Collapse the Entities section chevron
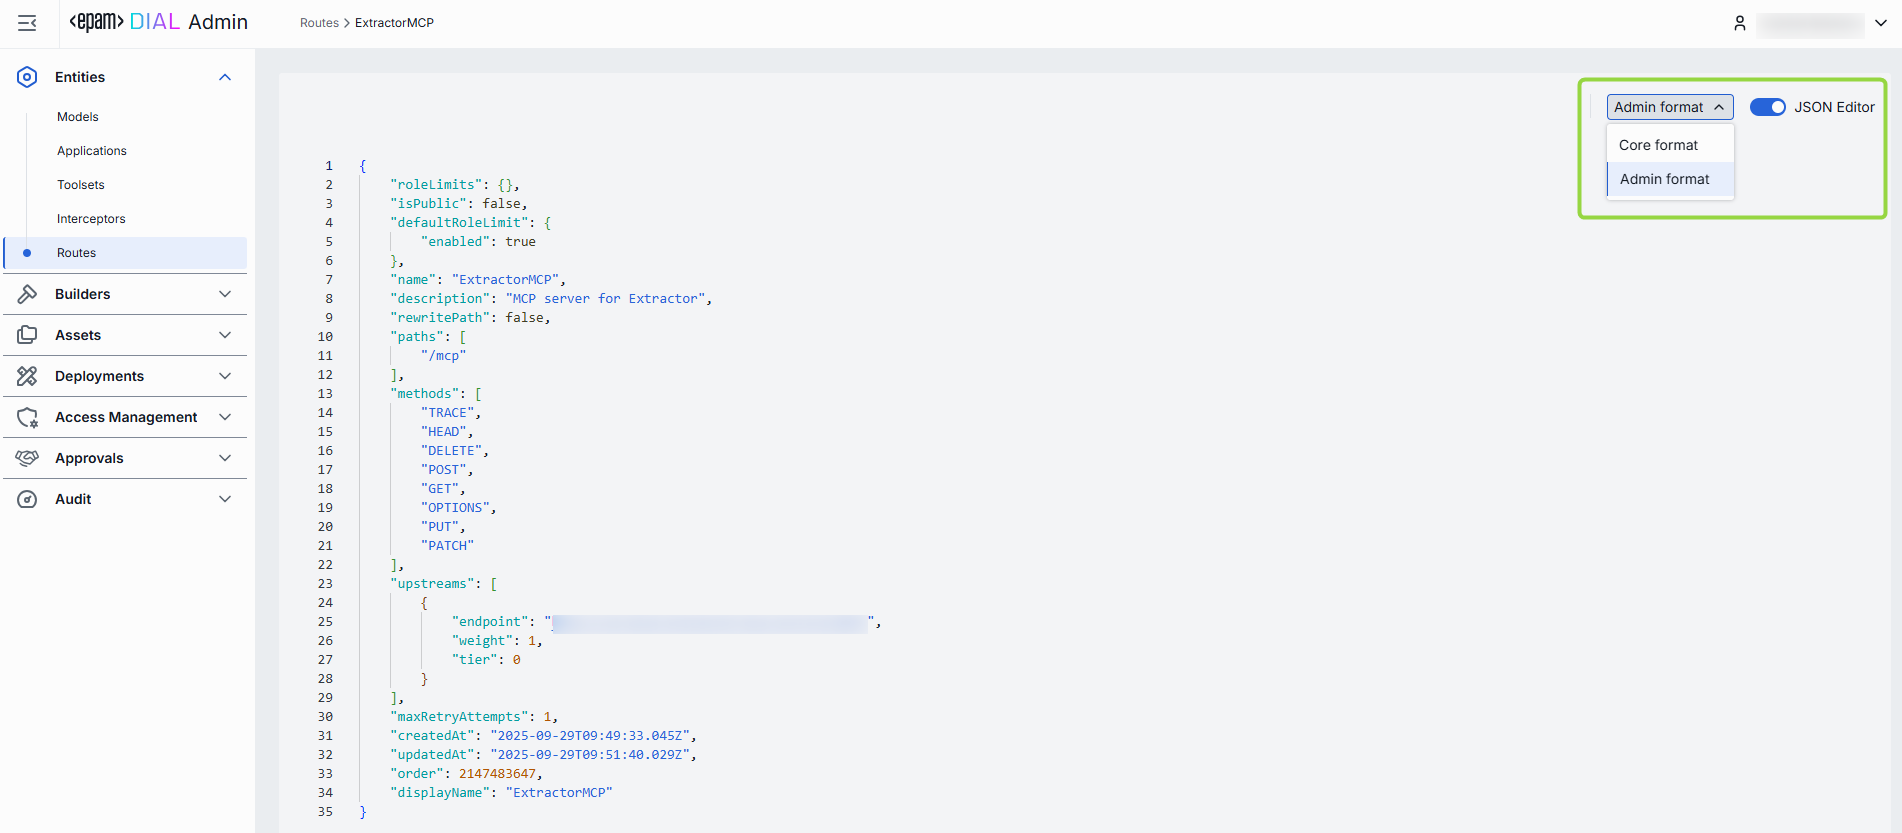The height and width of the screenshot is (833, 1902). tap(225, 77)
